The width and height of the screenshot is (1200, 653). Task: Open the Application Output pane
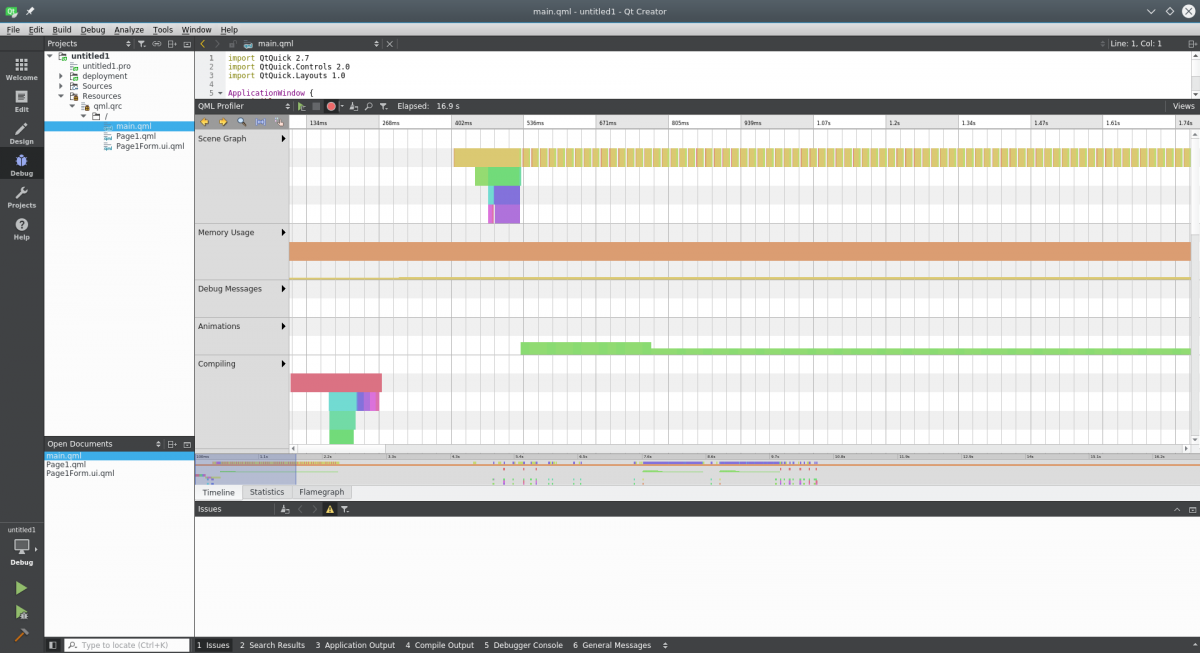click(x=355, y=645)
